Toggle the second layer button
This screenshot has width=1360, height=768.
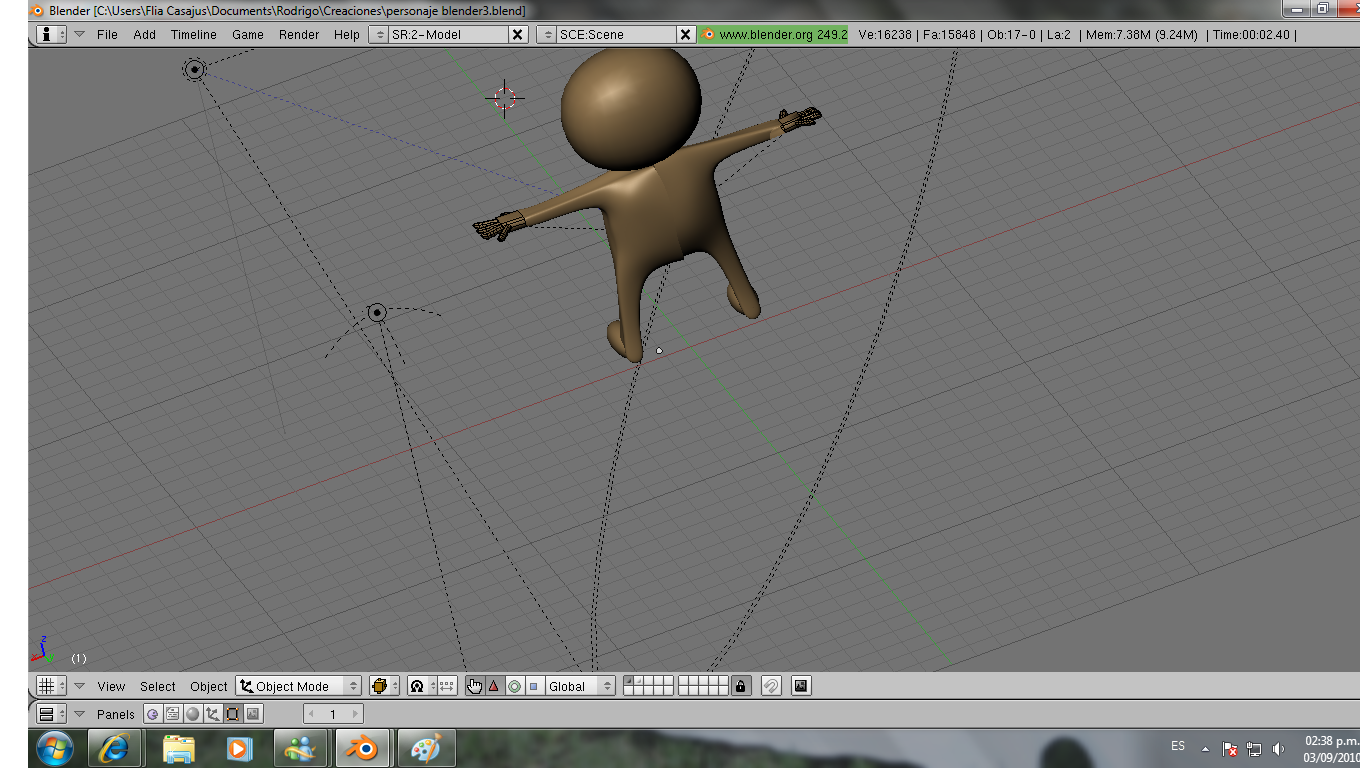click(639, 682)
